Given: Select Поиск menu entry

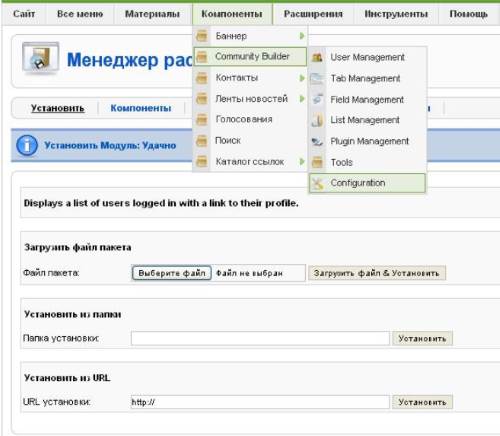Looking at the screenshot, I should [250, 140].
